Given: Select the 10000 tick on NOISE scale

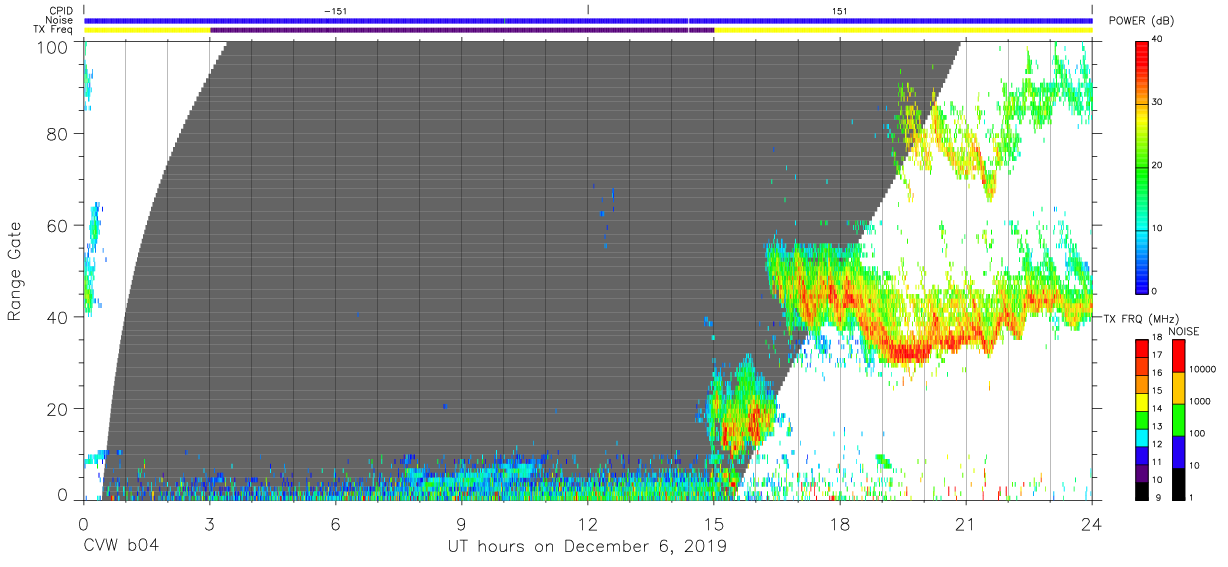Looking at the screenshot, I should click(x=1203, y=369).
